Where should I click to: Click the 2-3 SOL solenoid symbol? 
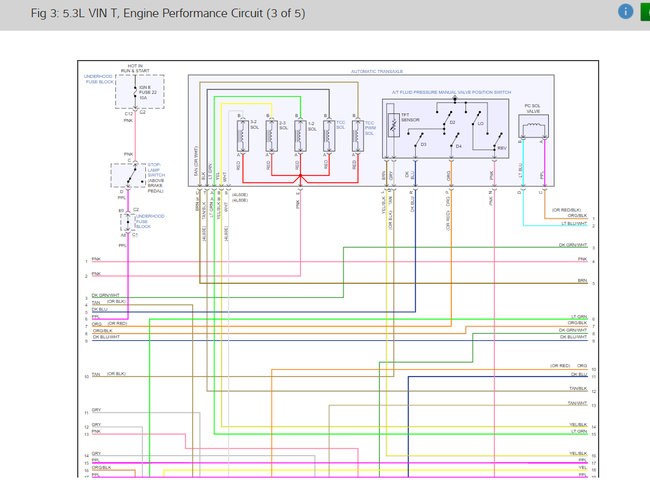tap(270, 137)
